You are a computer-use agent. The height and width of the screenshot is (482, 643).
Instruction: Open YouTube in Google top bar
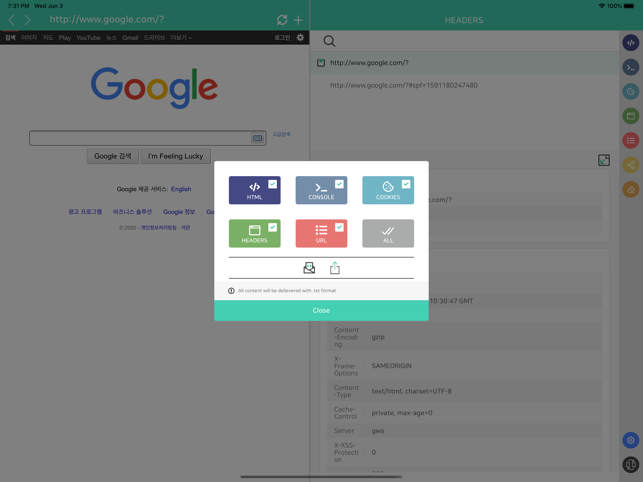(88, 38)
